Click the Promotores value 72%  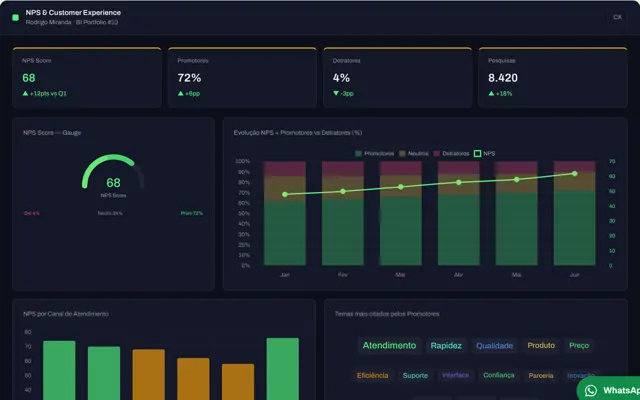[x=189, y=78]
